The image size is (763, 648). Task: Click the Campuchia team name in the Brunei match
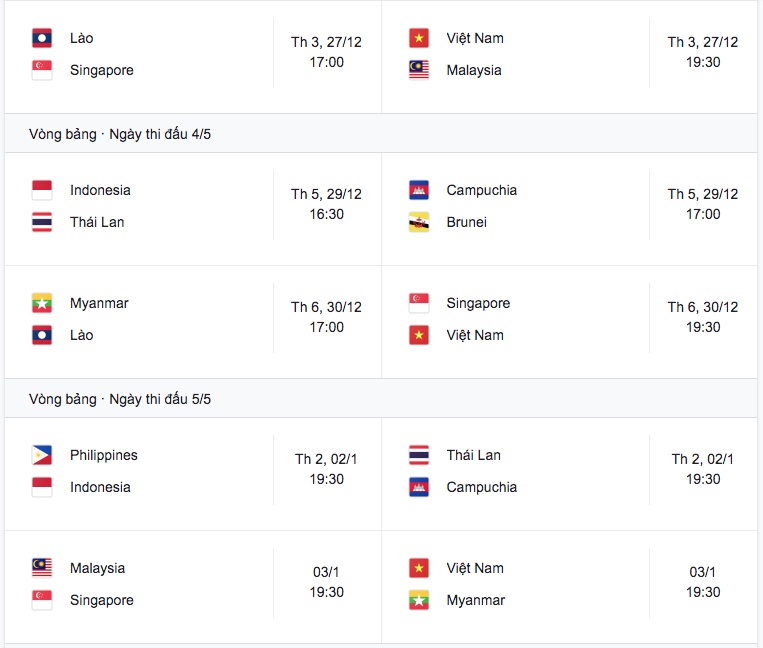click(481, 190)
